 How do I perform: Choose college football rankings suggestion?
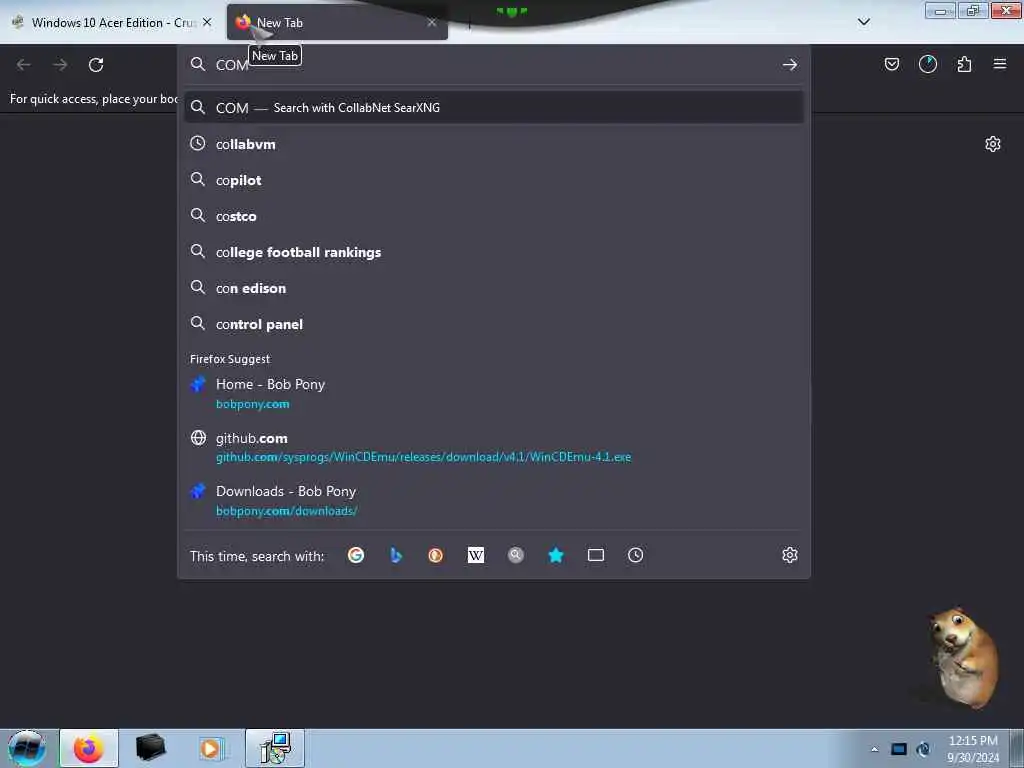[494, 252]
